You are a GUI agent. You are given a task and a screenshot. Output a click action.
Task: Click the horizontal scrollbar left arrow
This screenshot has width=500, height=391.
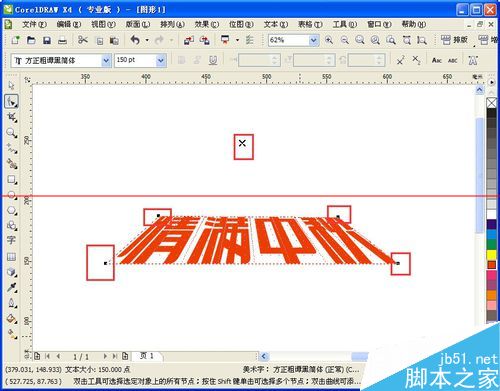click(x=263, y=356)
